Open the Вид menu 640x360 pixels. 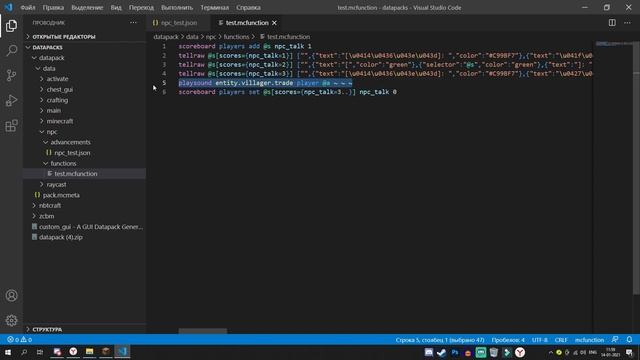coord(116,8)
